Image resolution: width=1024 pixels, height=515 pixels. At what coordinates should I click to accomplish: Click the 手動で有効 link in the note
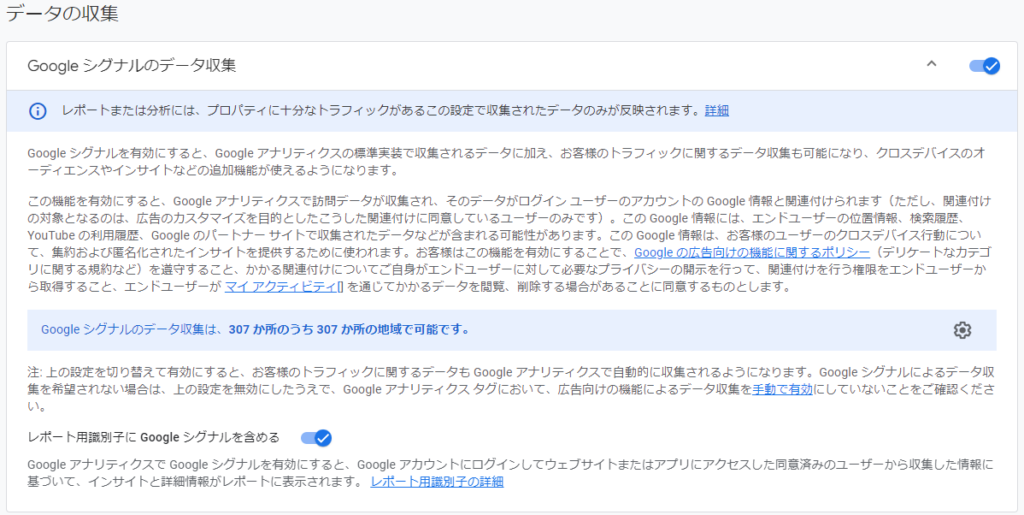tap(784, 390)
